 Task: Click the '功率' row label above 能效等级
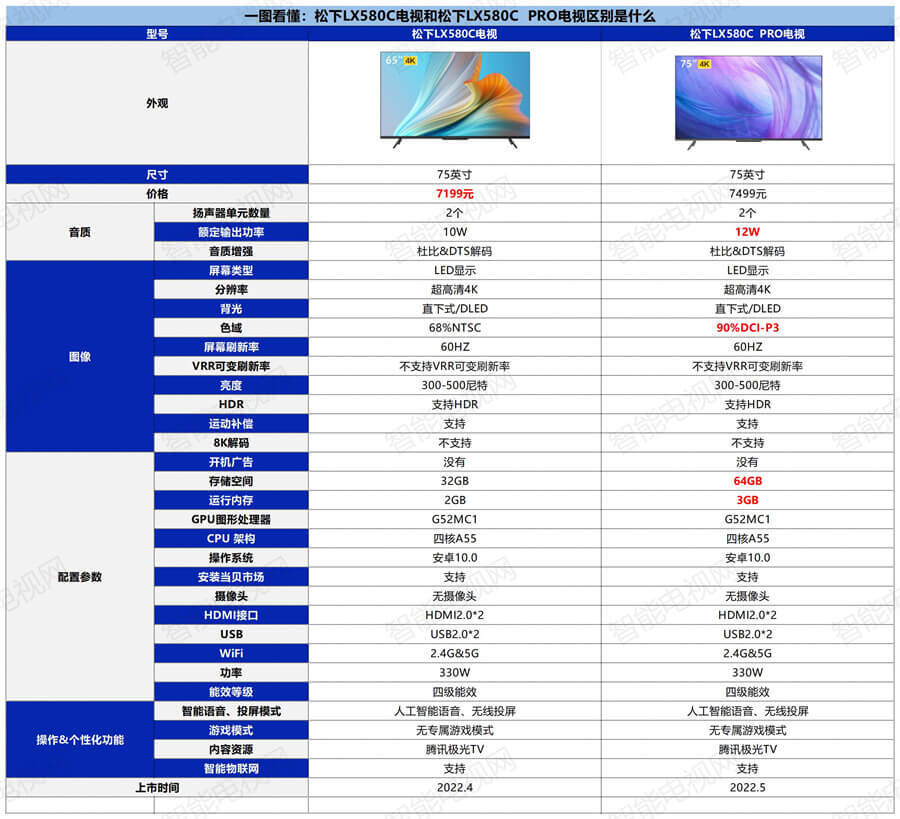[231, 672]
